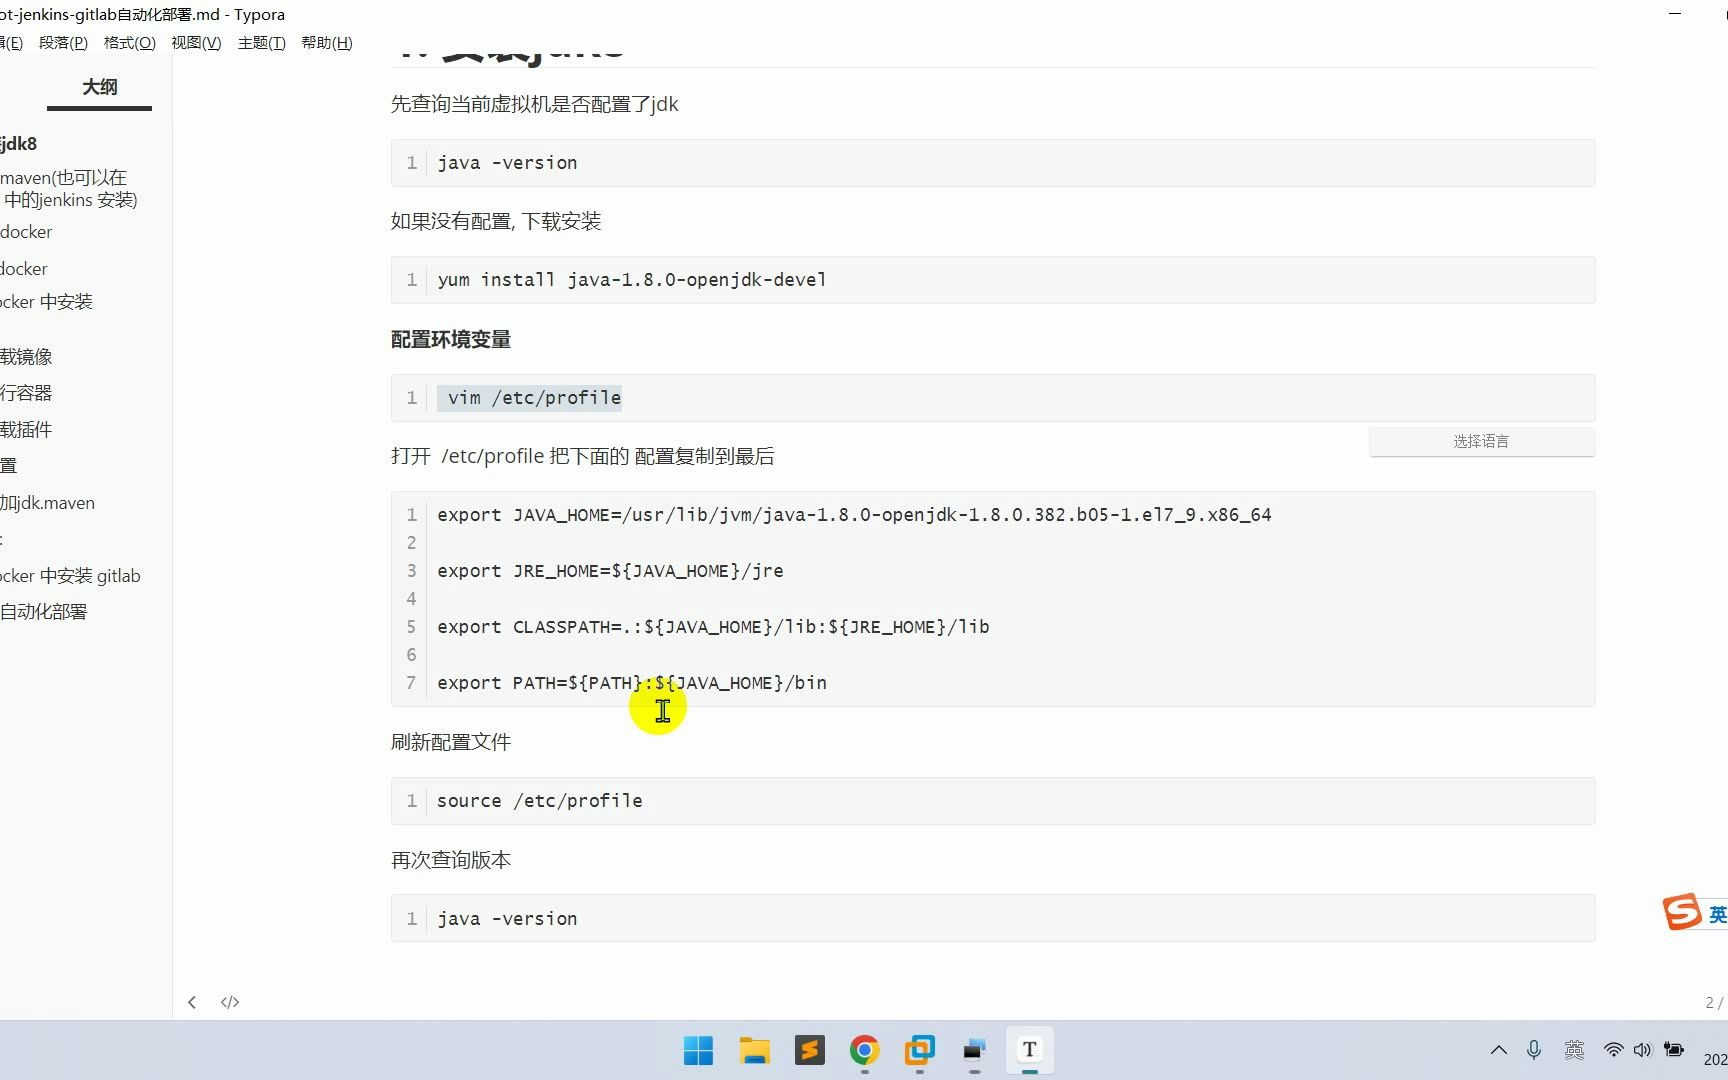The height and width of the screenshot is (1080, 1728).
Task: Show hidden system tray icons
Action: (x=1498, y=1050)
